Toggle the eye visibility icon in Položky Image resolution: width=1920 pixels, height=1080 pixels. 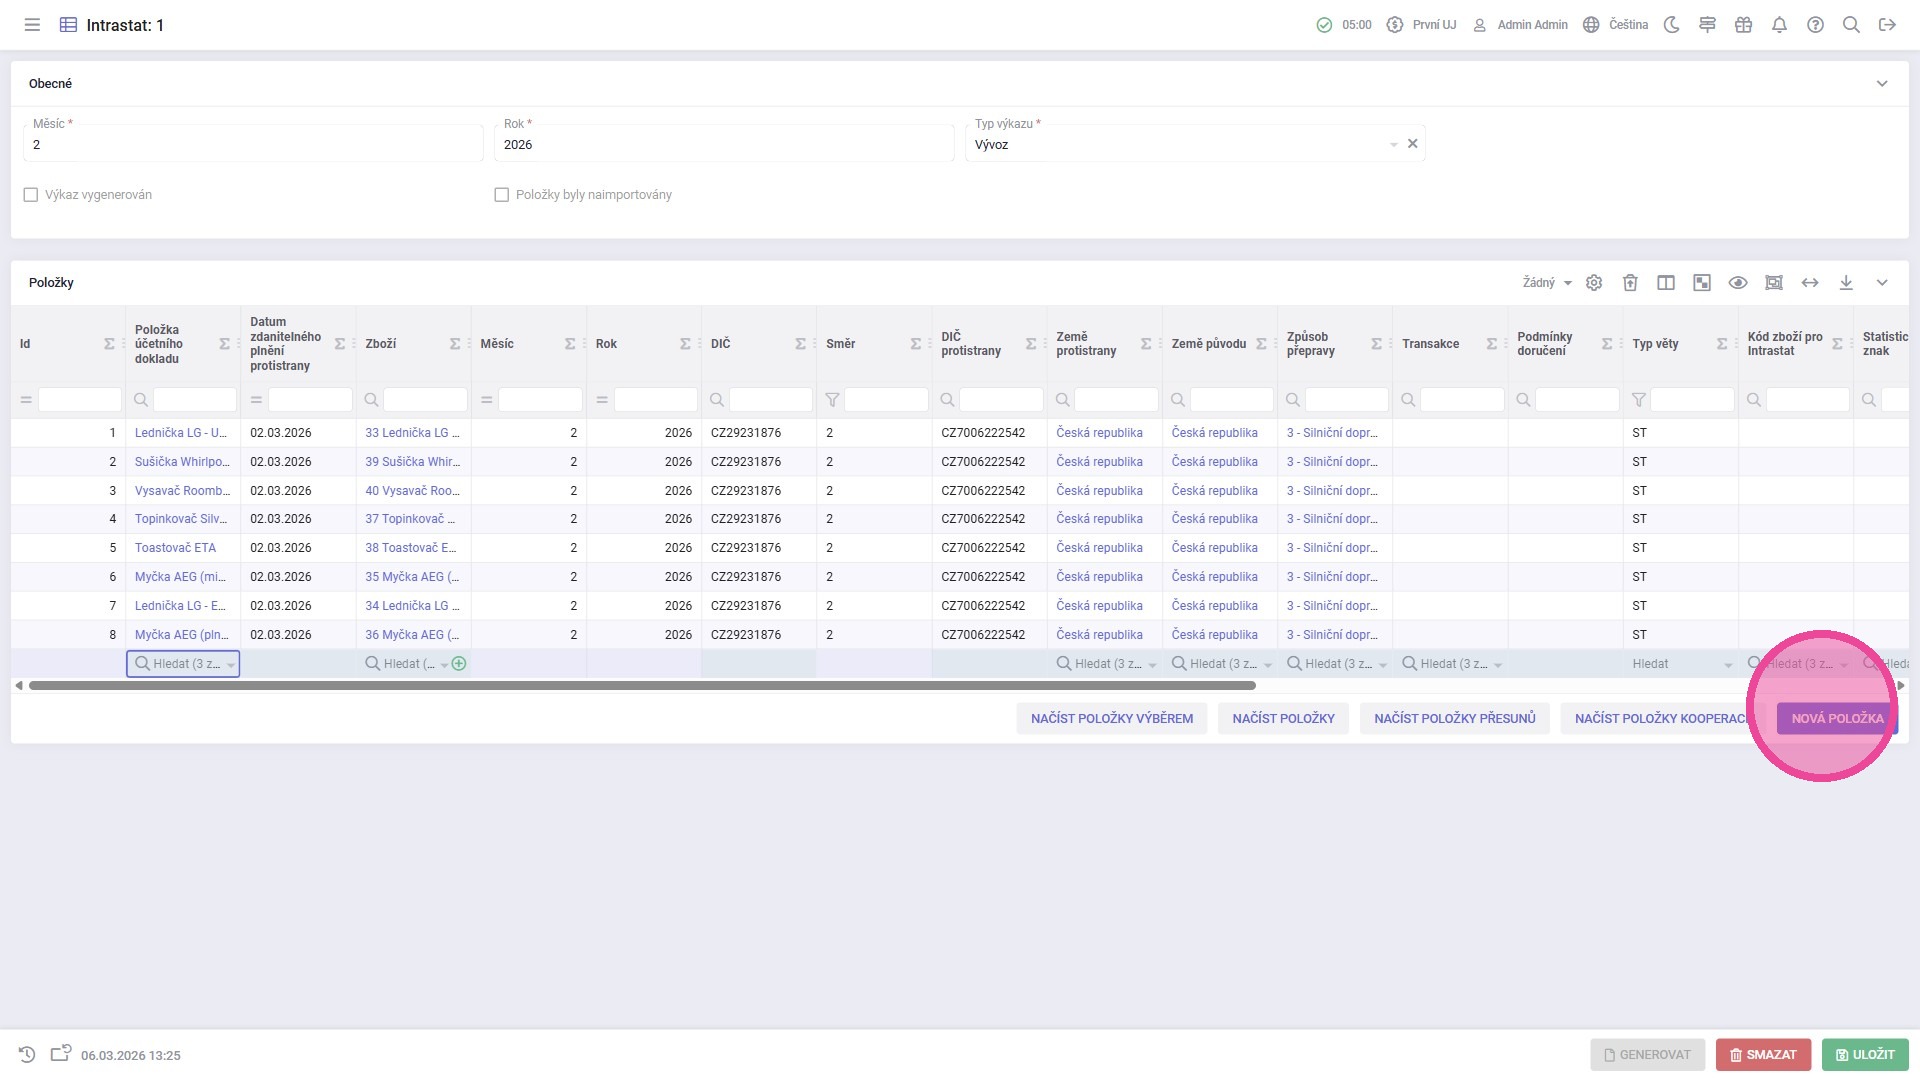coord(1738,283)
